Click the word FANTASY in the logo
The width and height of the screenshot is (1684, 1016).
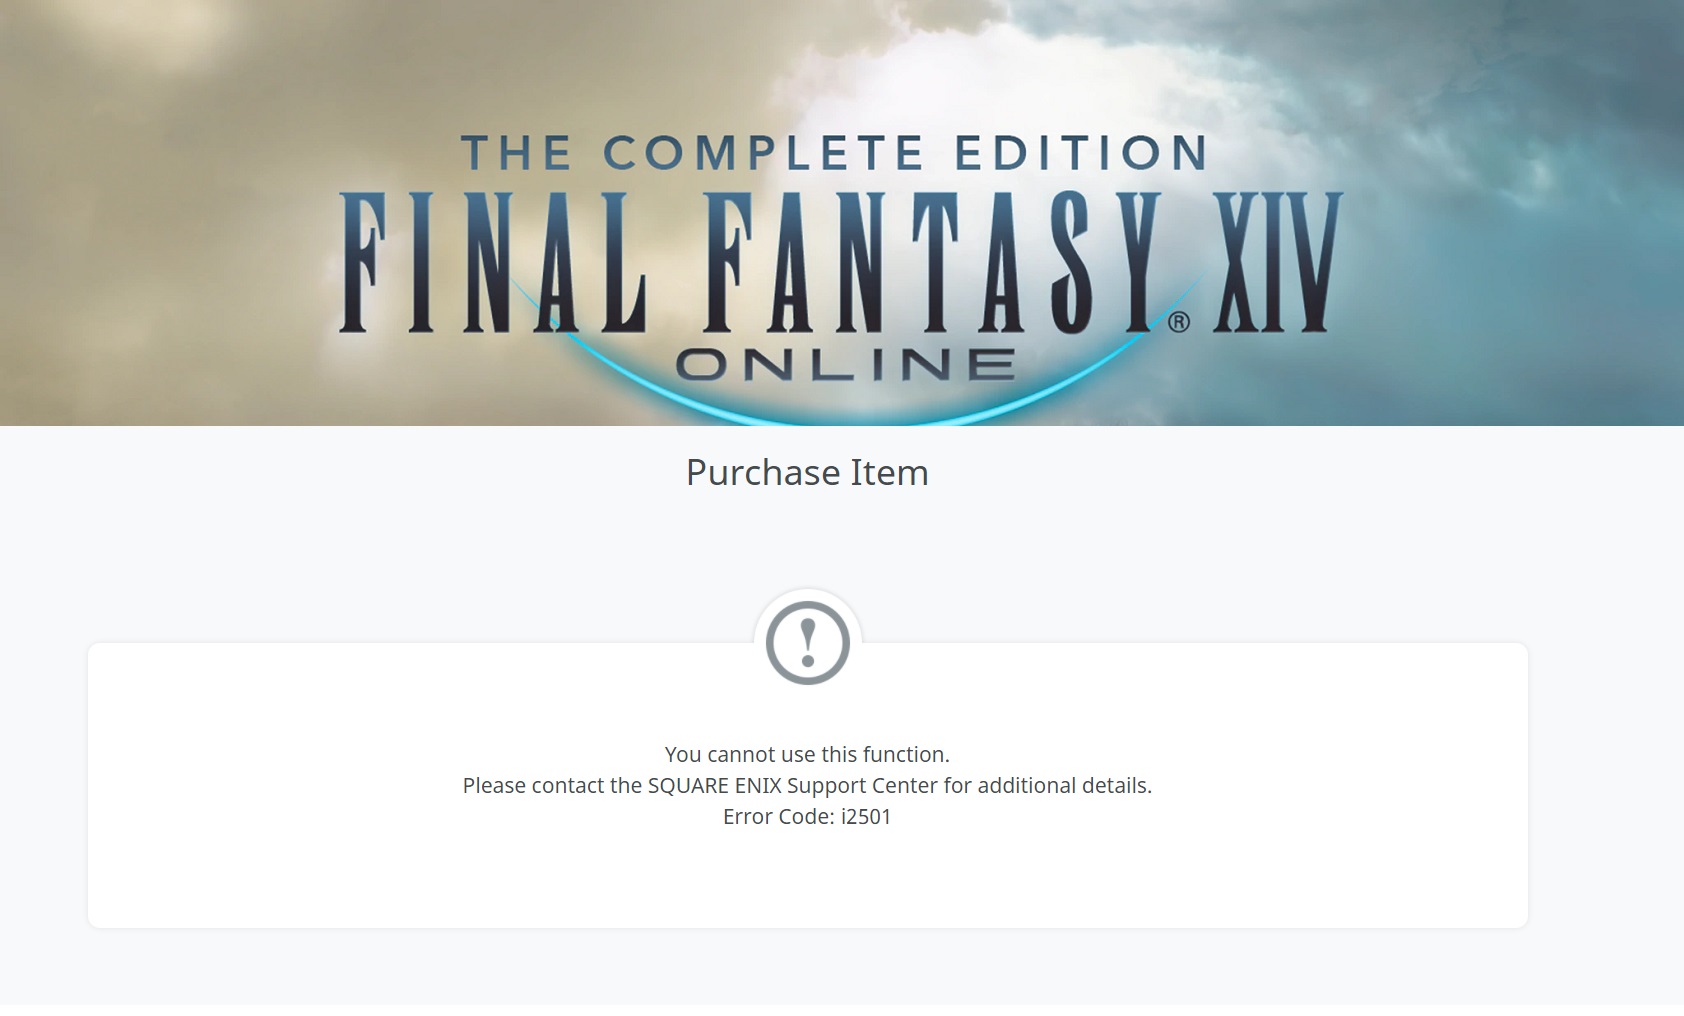click(932, 262)
